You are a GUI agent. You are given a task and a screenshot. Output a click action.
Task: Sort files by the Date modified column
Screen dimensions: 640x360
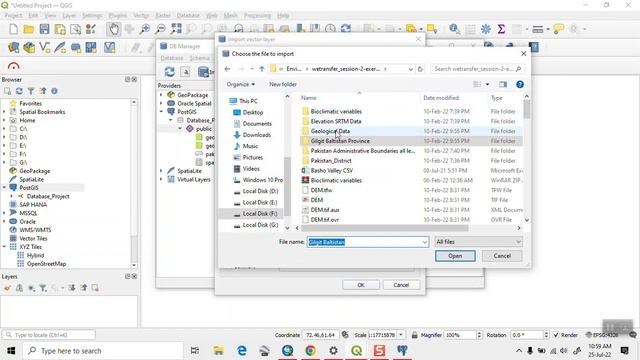coord(441,98)
